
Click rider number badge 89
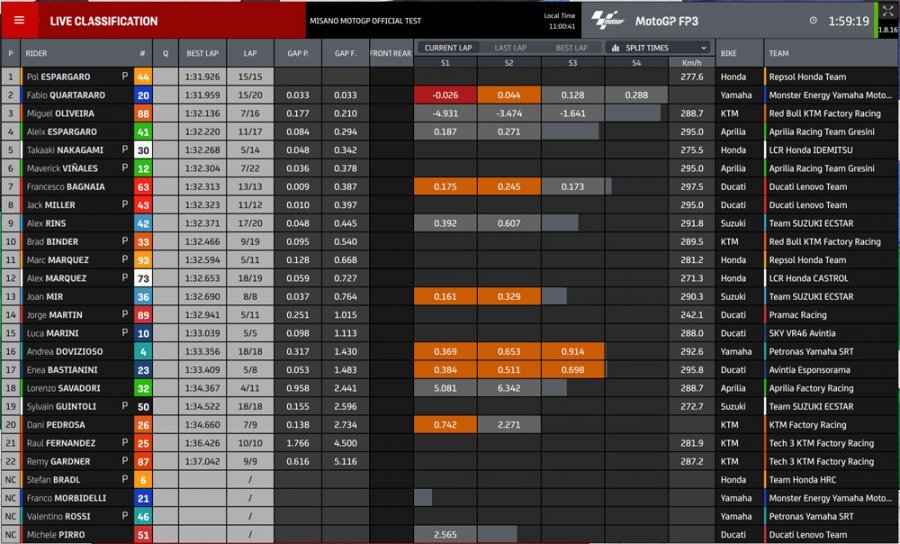pyautogui.click(x=143, y=316)
